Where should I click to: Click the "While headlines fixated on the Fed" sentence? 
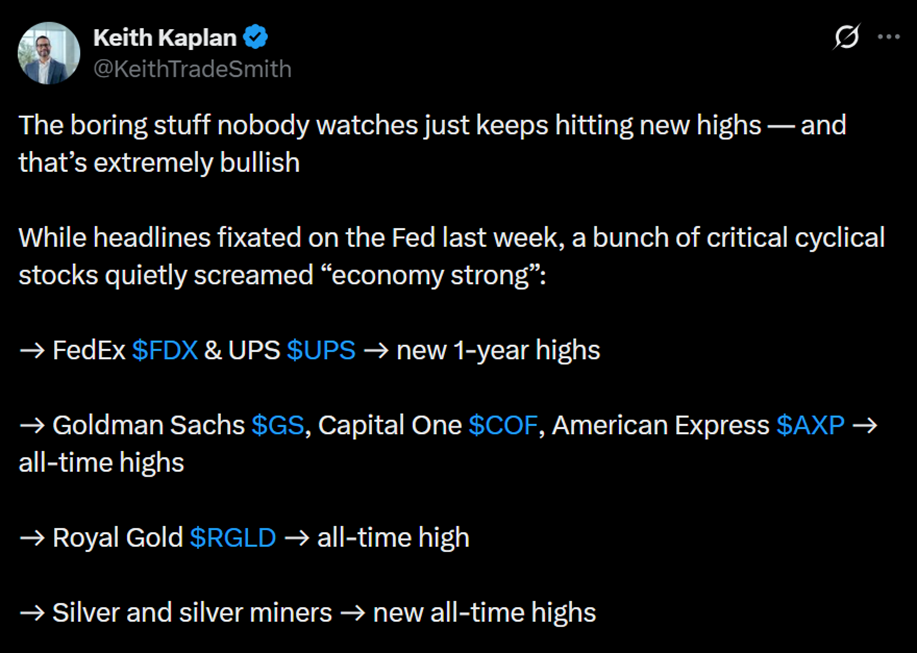pyautogui.click(x=451, y=256)
